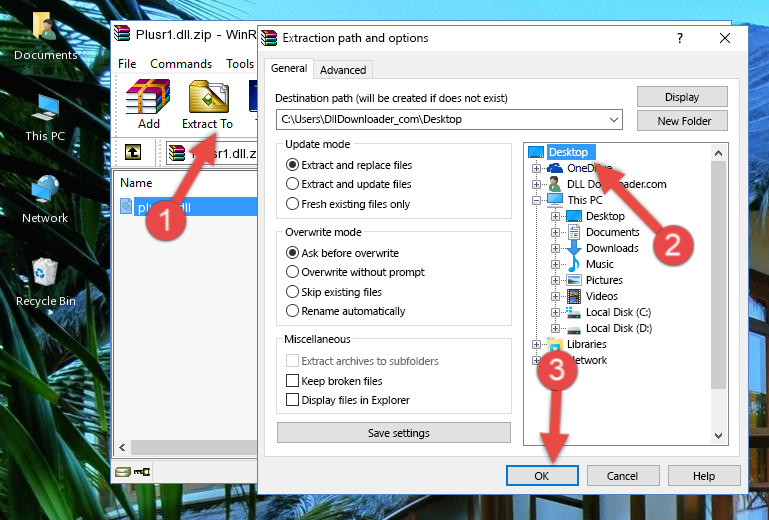
Task: Select Pictures folder label in tree
Action: pos(604,280)
